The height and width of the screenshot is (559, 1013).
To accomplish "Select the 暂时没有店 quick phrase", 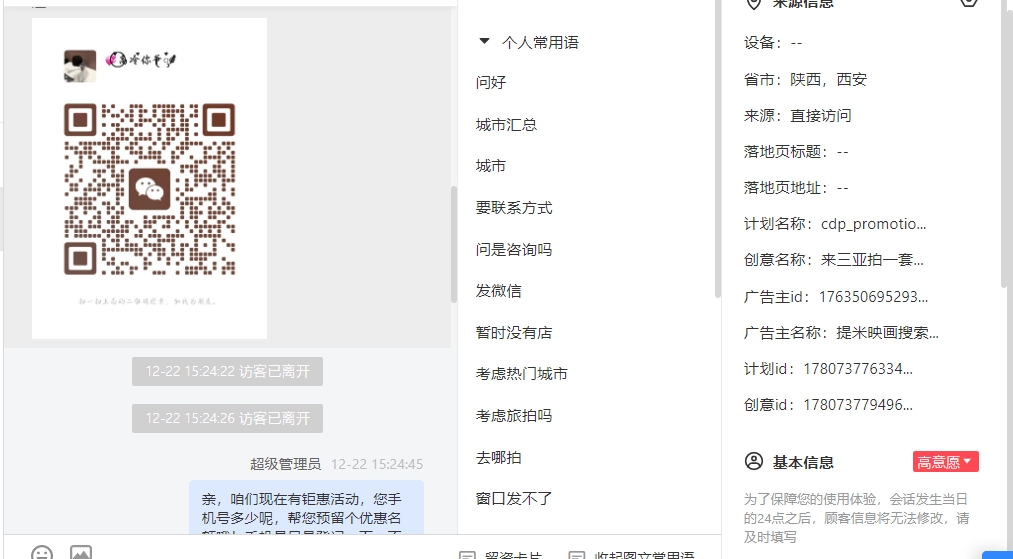I will 514,333.
